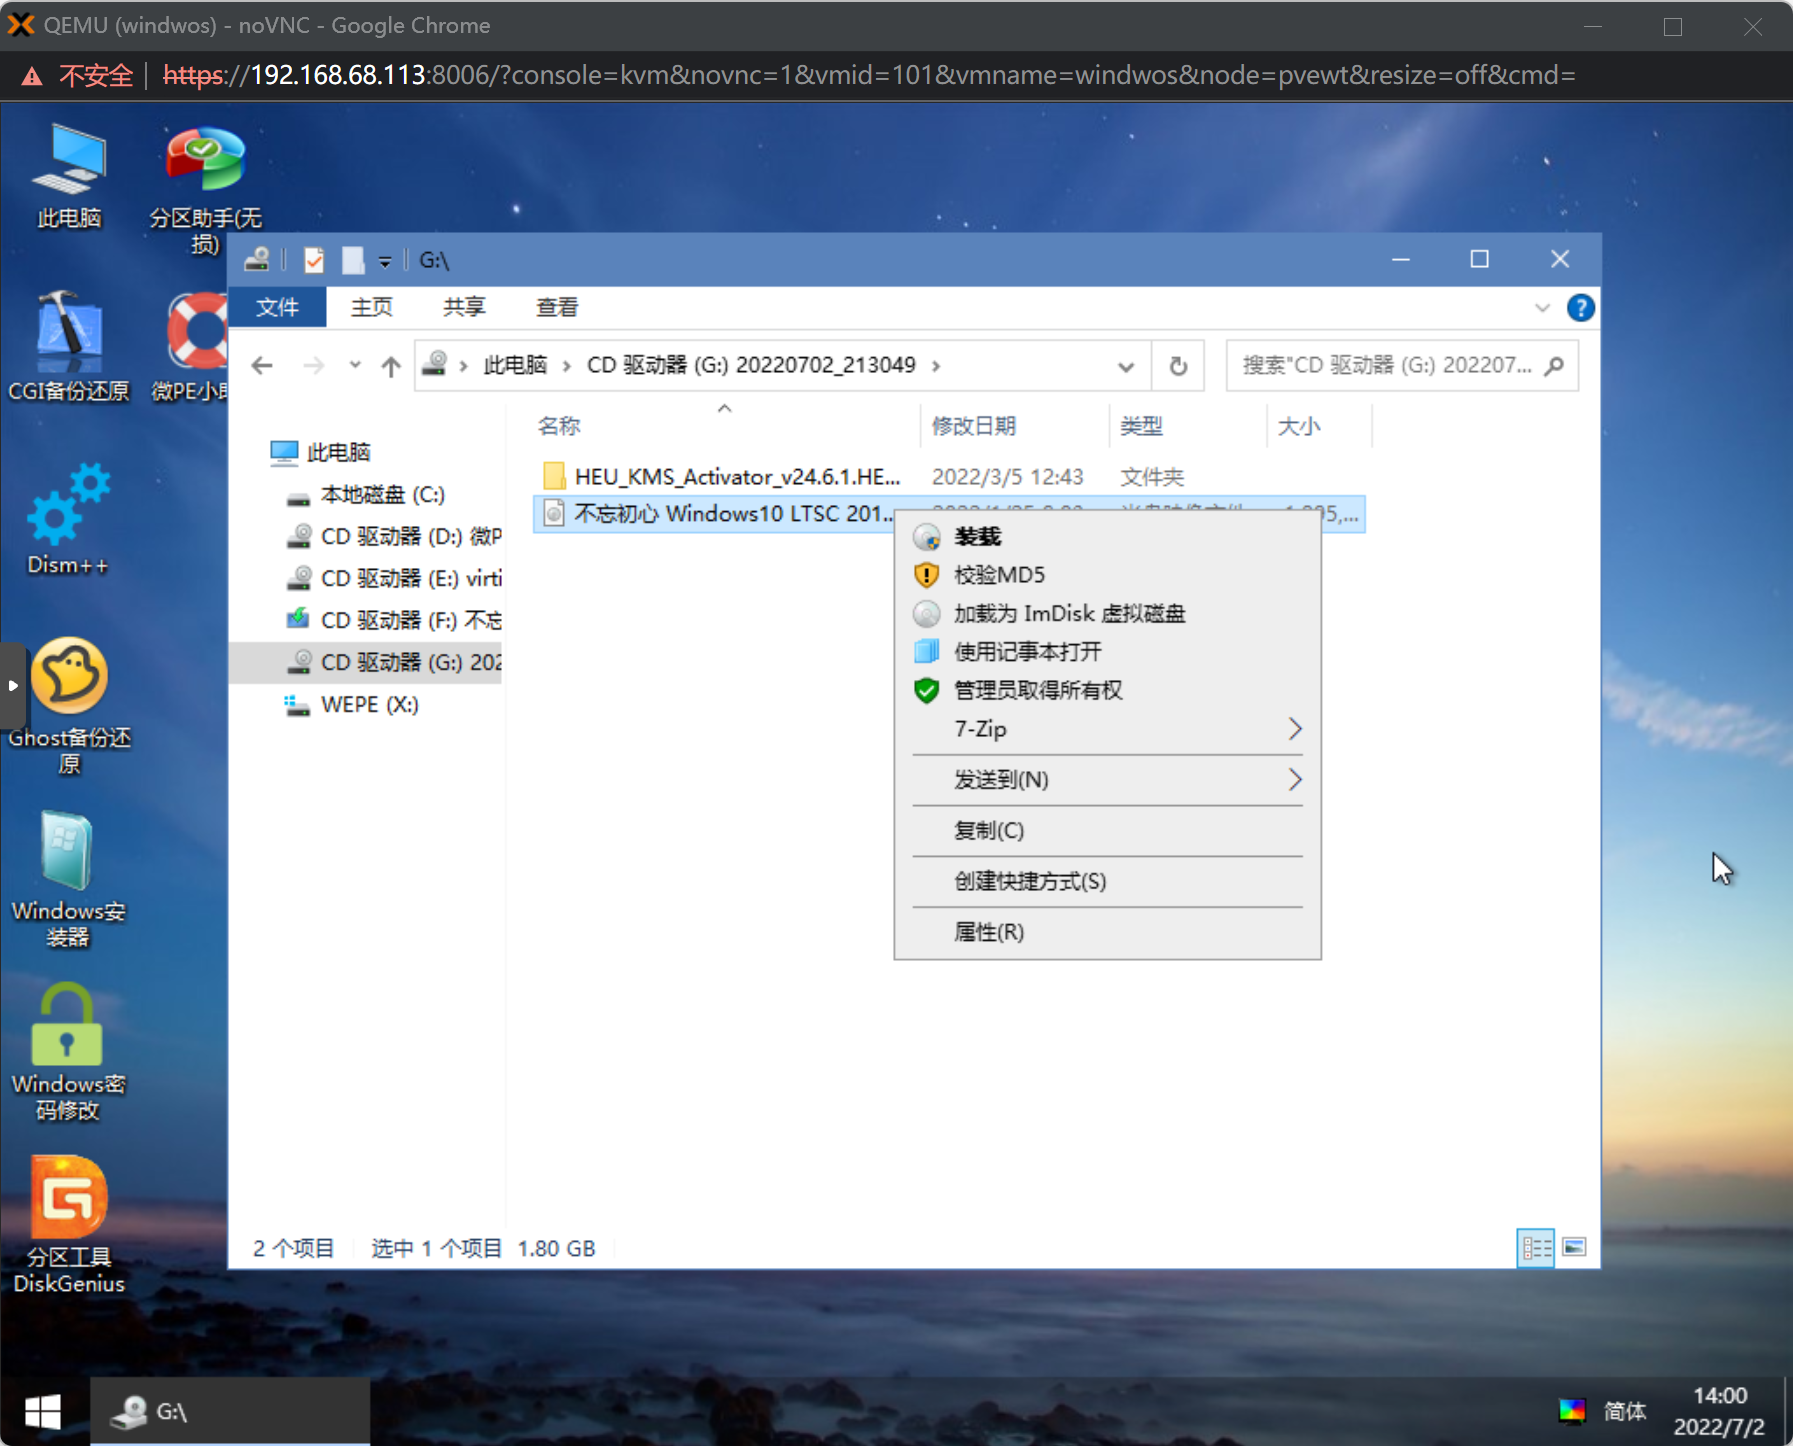The width and height of the screenshot is (1793, 1446).
Task: Select CD 驱动器 (F:) 不忘 in the tree
Action: (394, 620)
